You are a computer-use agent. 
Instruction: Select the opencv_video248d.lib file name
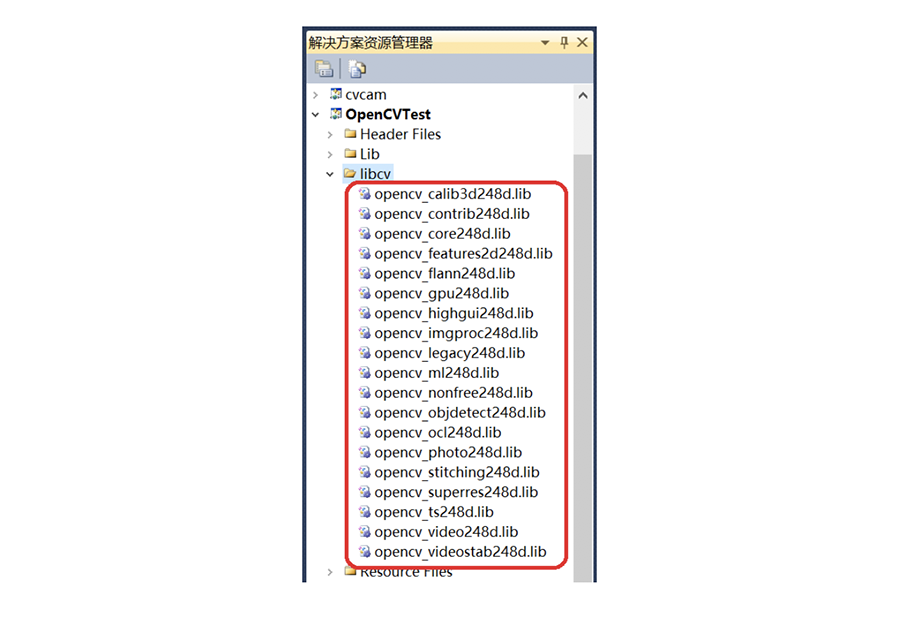tap(446, 532)
